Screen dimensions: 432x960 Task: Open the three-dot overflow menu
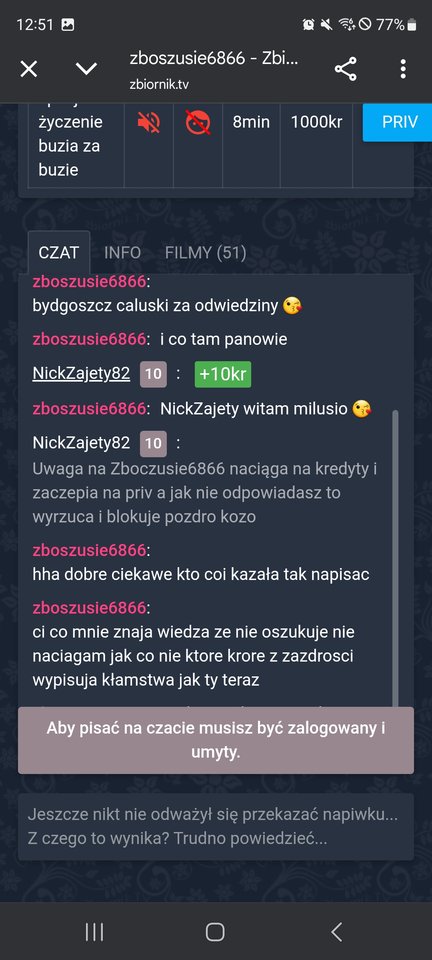pos(403,69)
